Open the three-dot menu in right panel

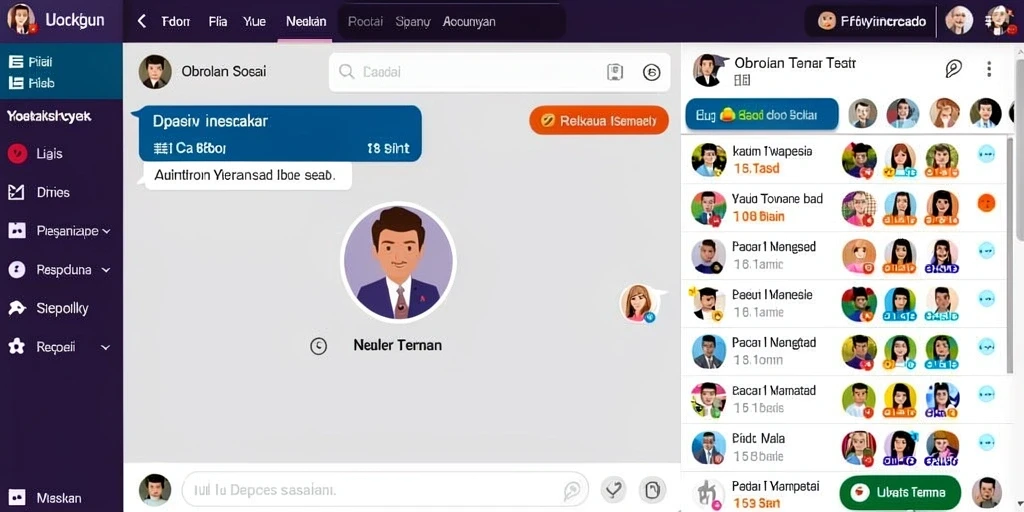point(989,69)
